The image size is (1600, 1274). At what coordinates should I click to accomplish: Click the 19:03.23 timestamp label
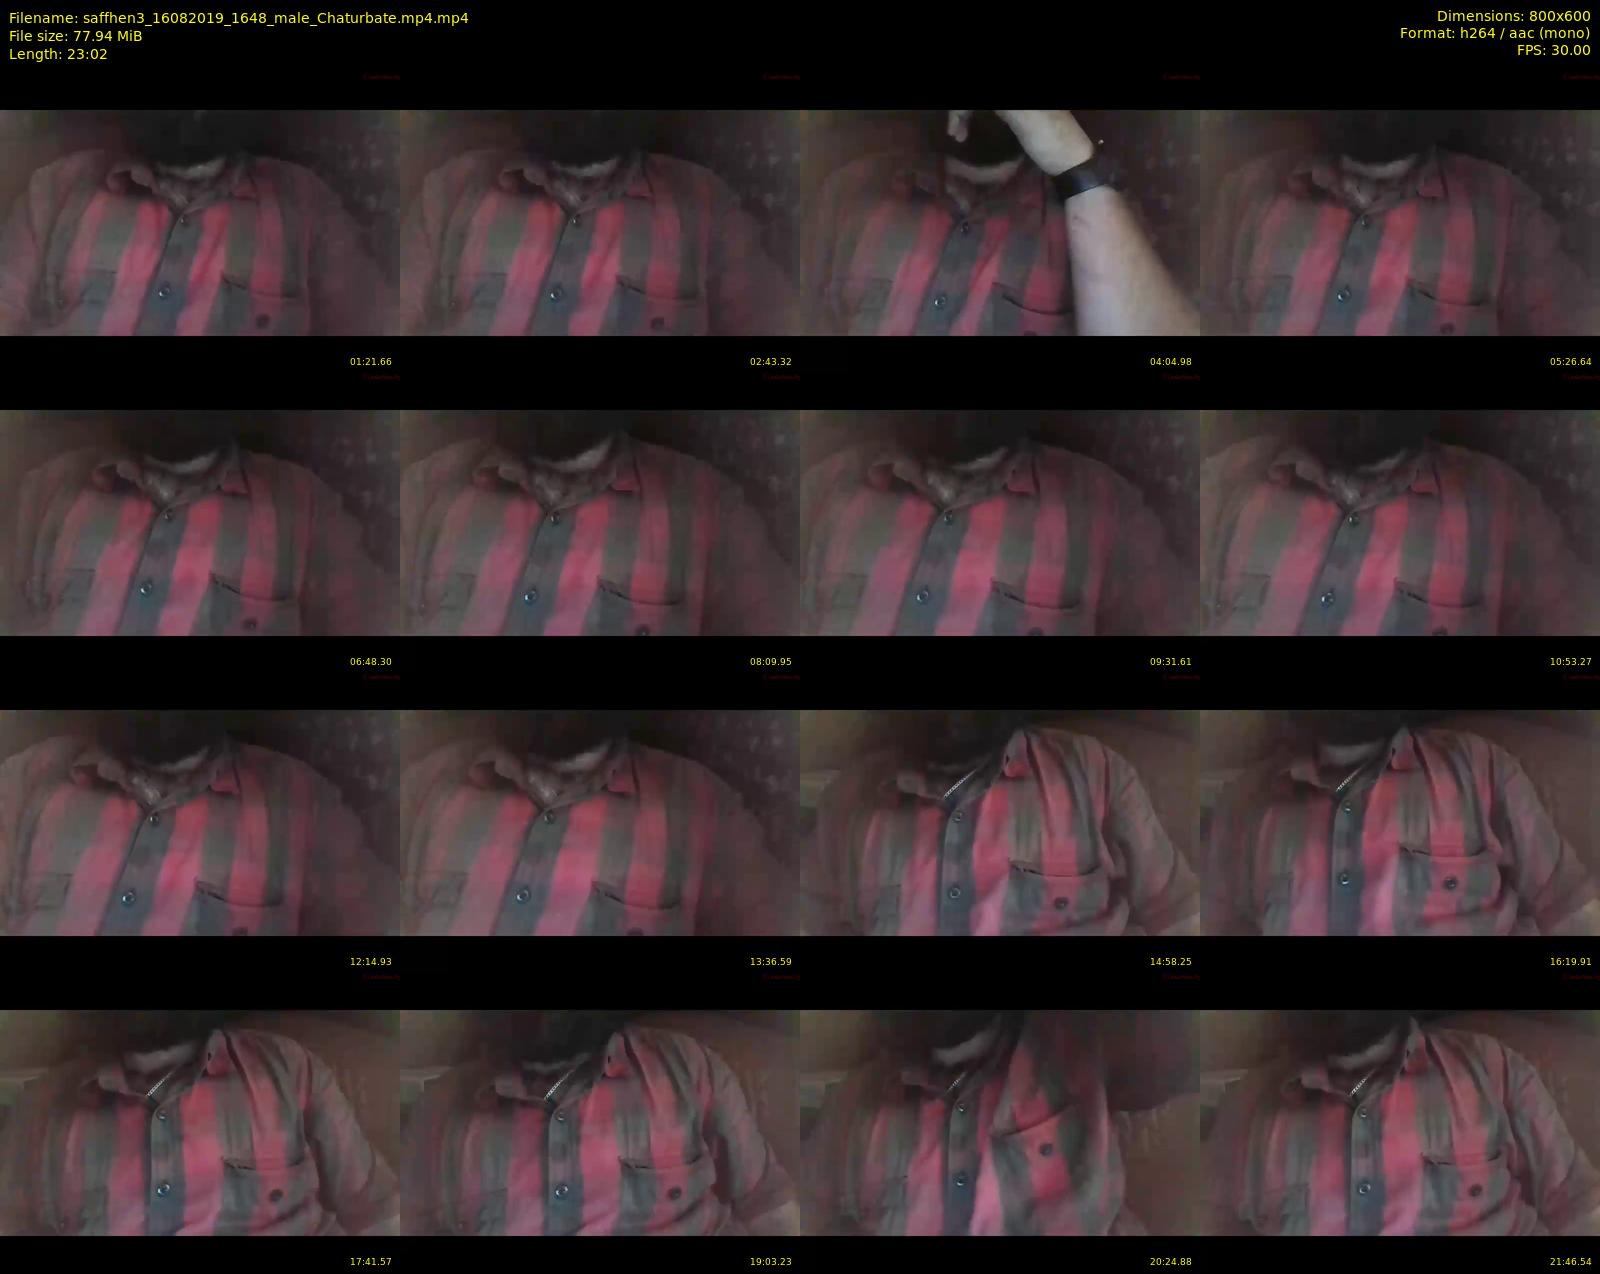coord(771,1262)
